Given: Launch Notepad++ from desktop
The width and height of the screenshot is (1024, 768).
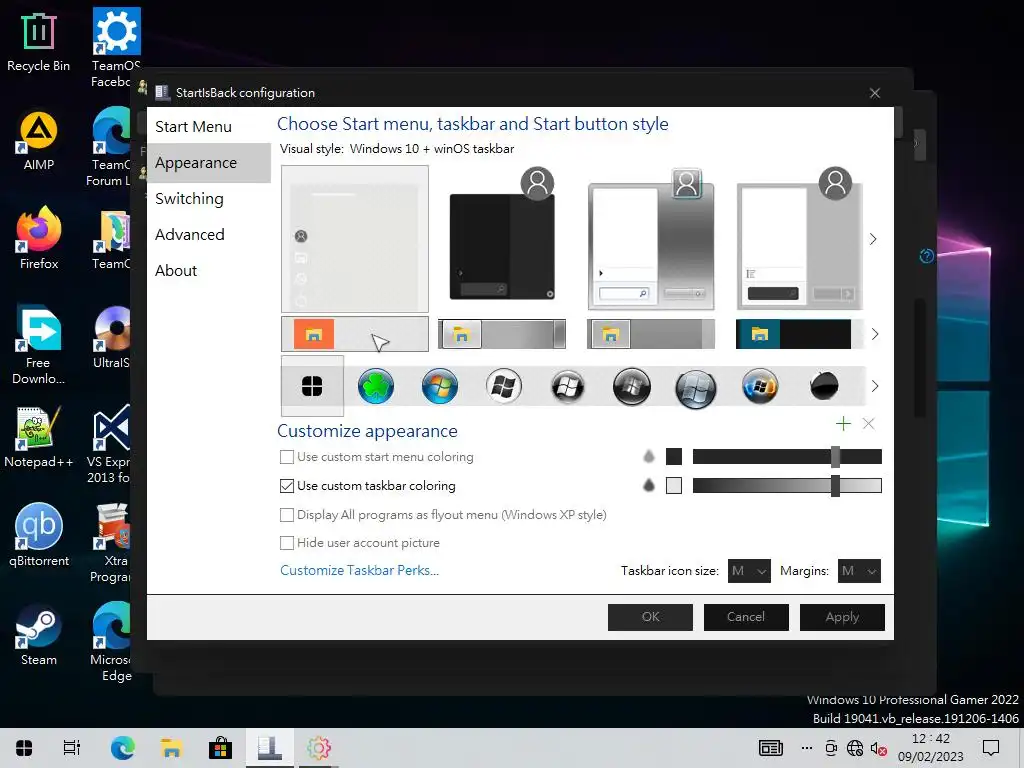Looking at the screenshot, I should pyautogui.click(x=38, y=438).
